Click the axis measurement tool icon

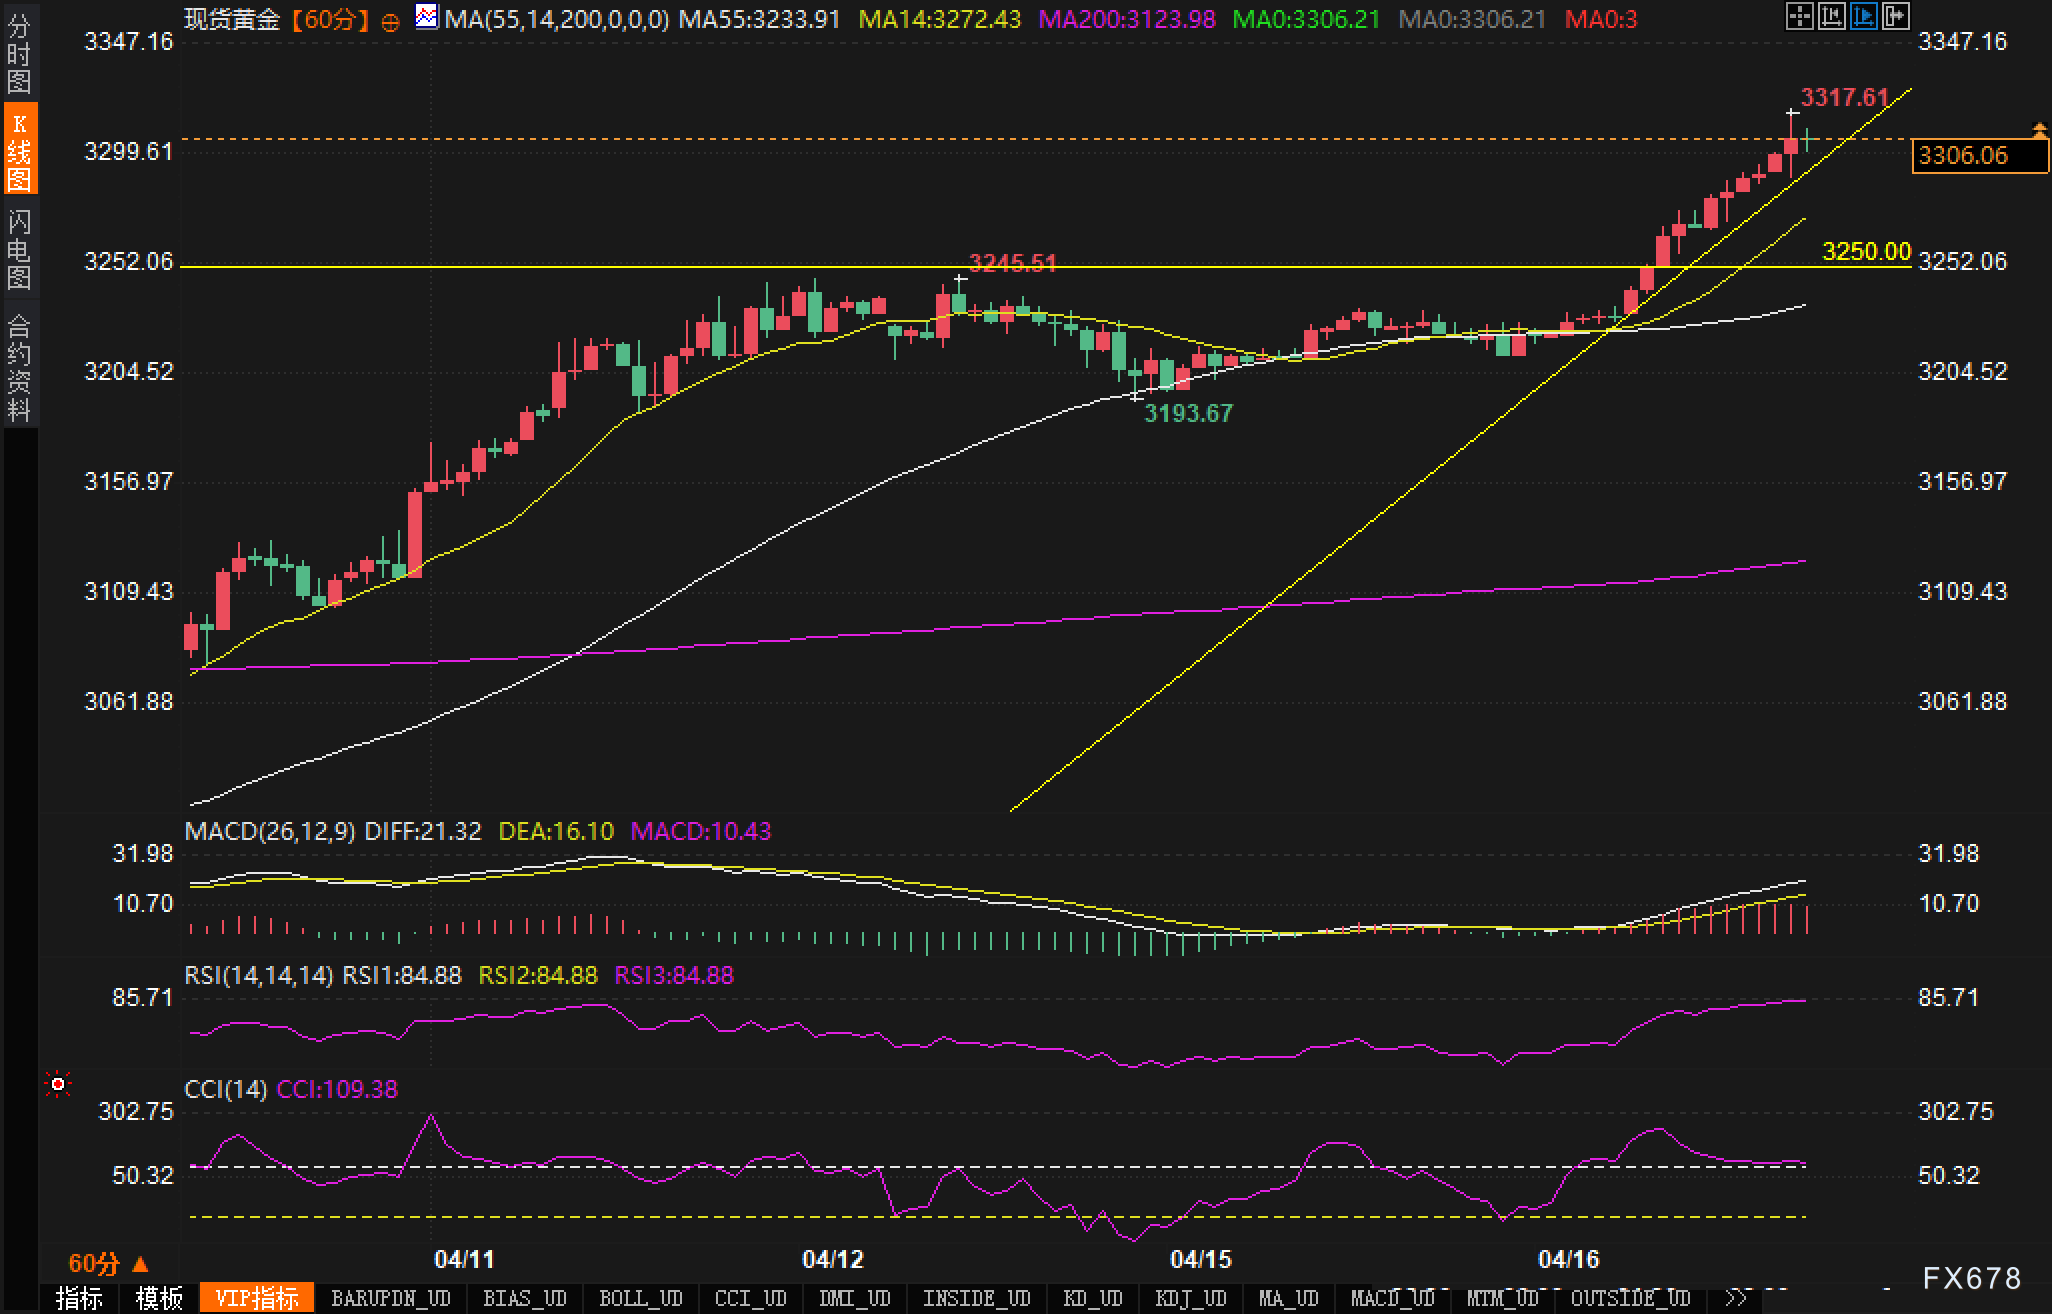coord(1831,16)
